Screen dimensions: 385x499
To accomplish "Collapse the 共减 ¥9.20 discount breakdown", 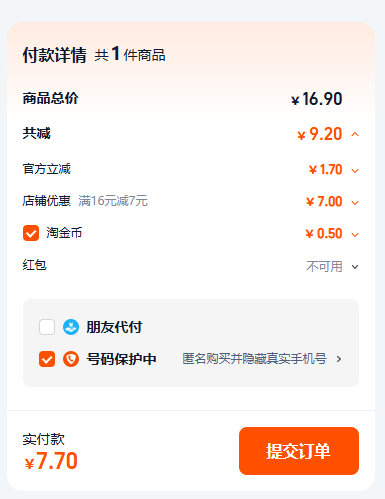I will click(x=355, y=134).
